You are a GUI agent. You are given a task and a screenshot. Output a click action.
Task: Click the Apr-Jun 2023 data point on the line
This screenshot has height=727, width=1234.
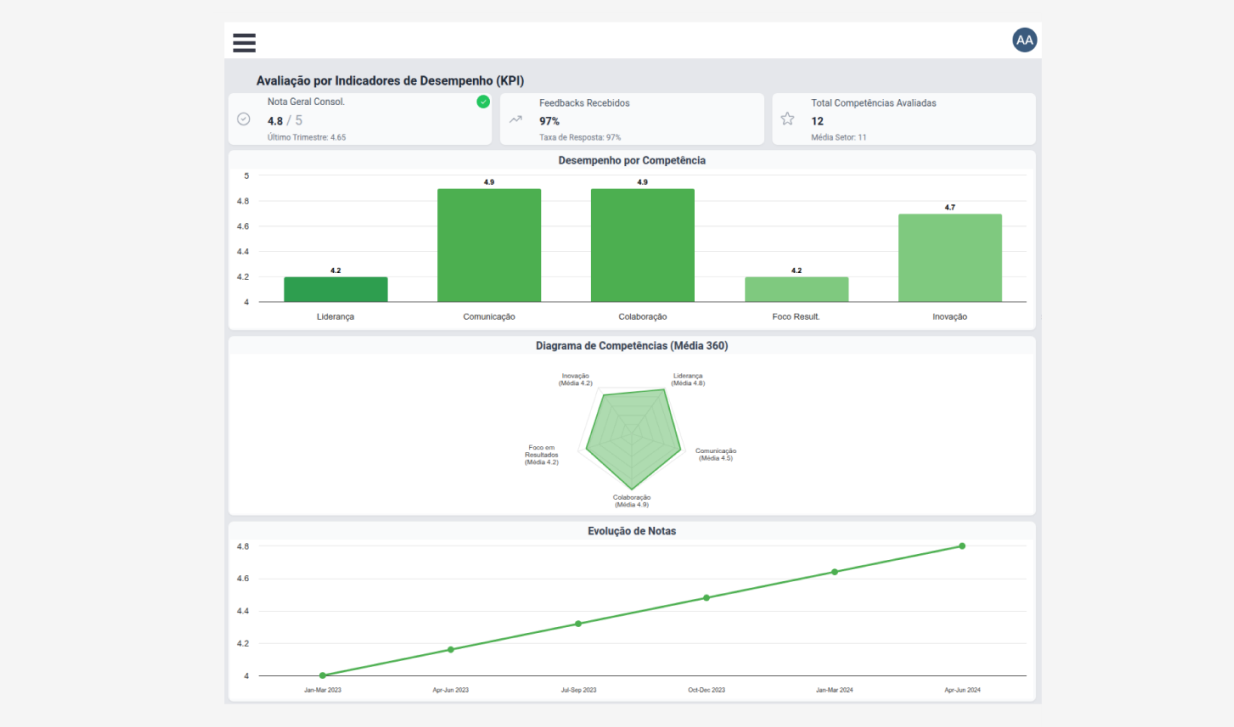(450, 649)
